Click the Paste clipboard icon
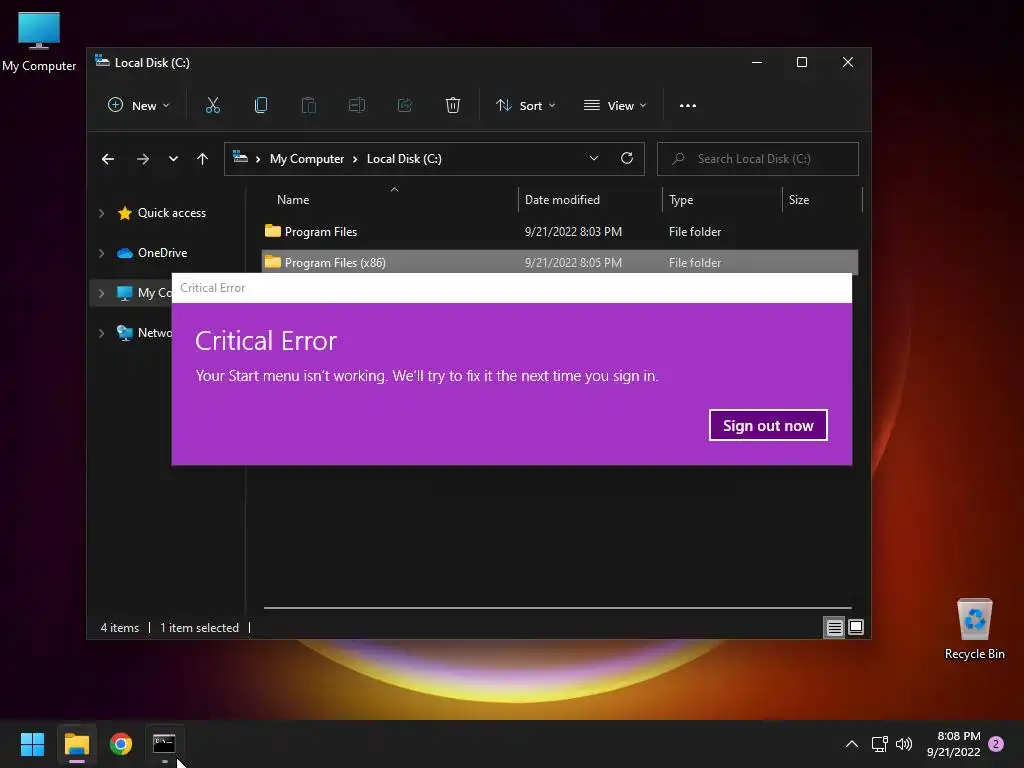Viewport: 1024px width, 768px height. pos(308,105)
